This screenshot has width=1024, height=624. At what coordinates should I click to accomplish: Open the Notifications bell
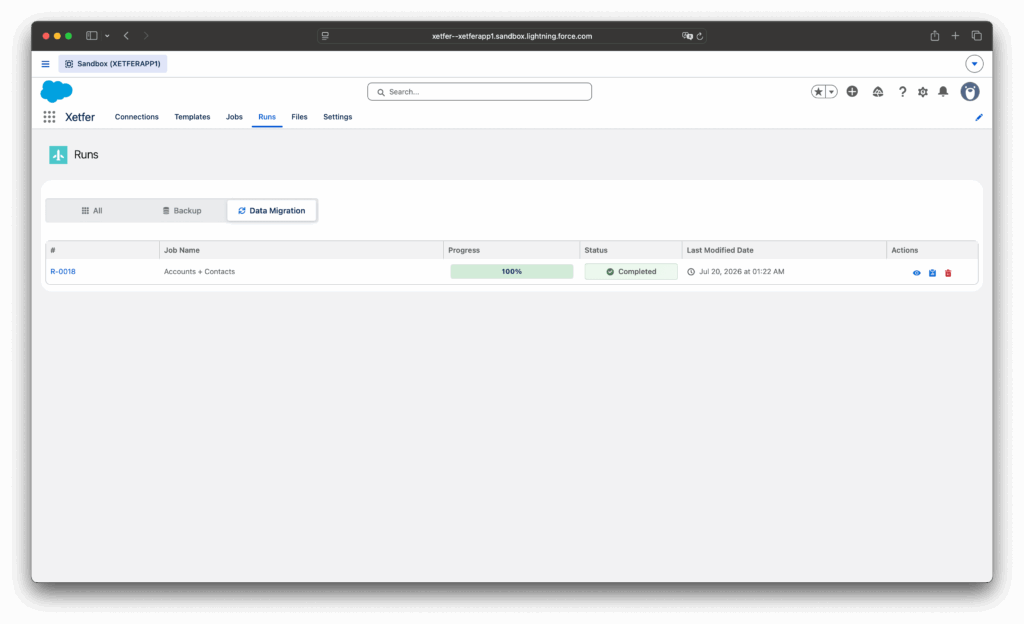(x=943, y=92)
